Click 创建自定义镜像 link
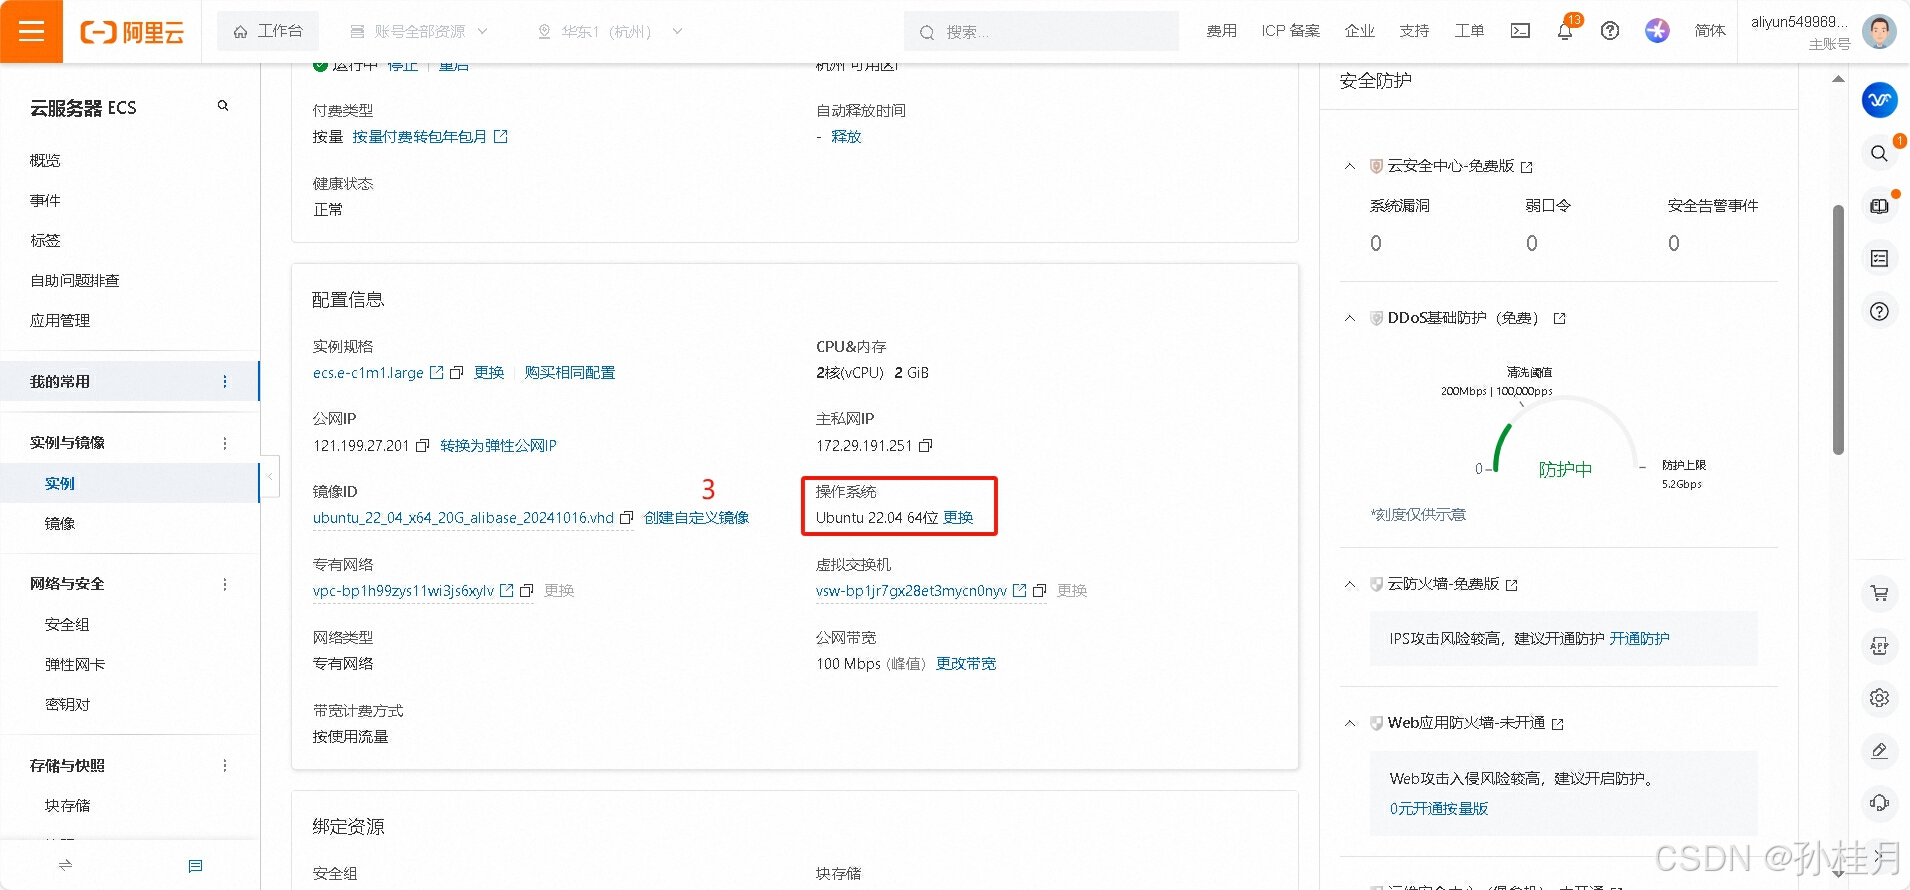 coord(696,518)
